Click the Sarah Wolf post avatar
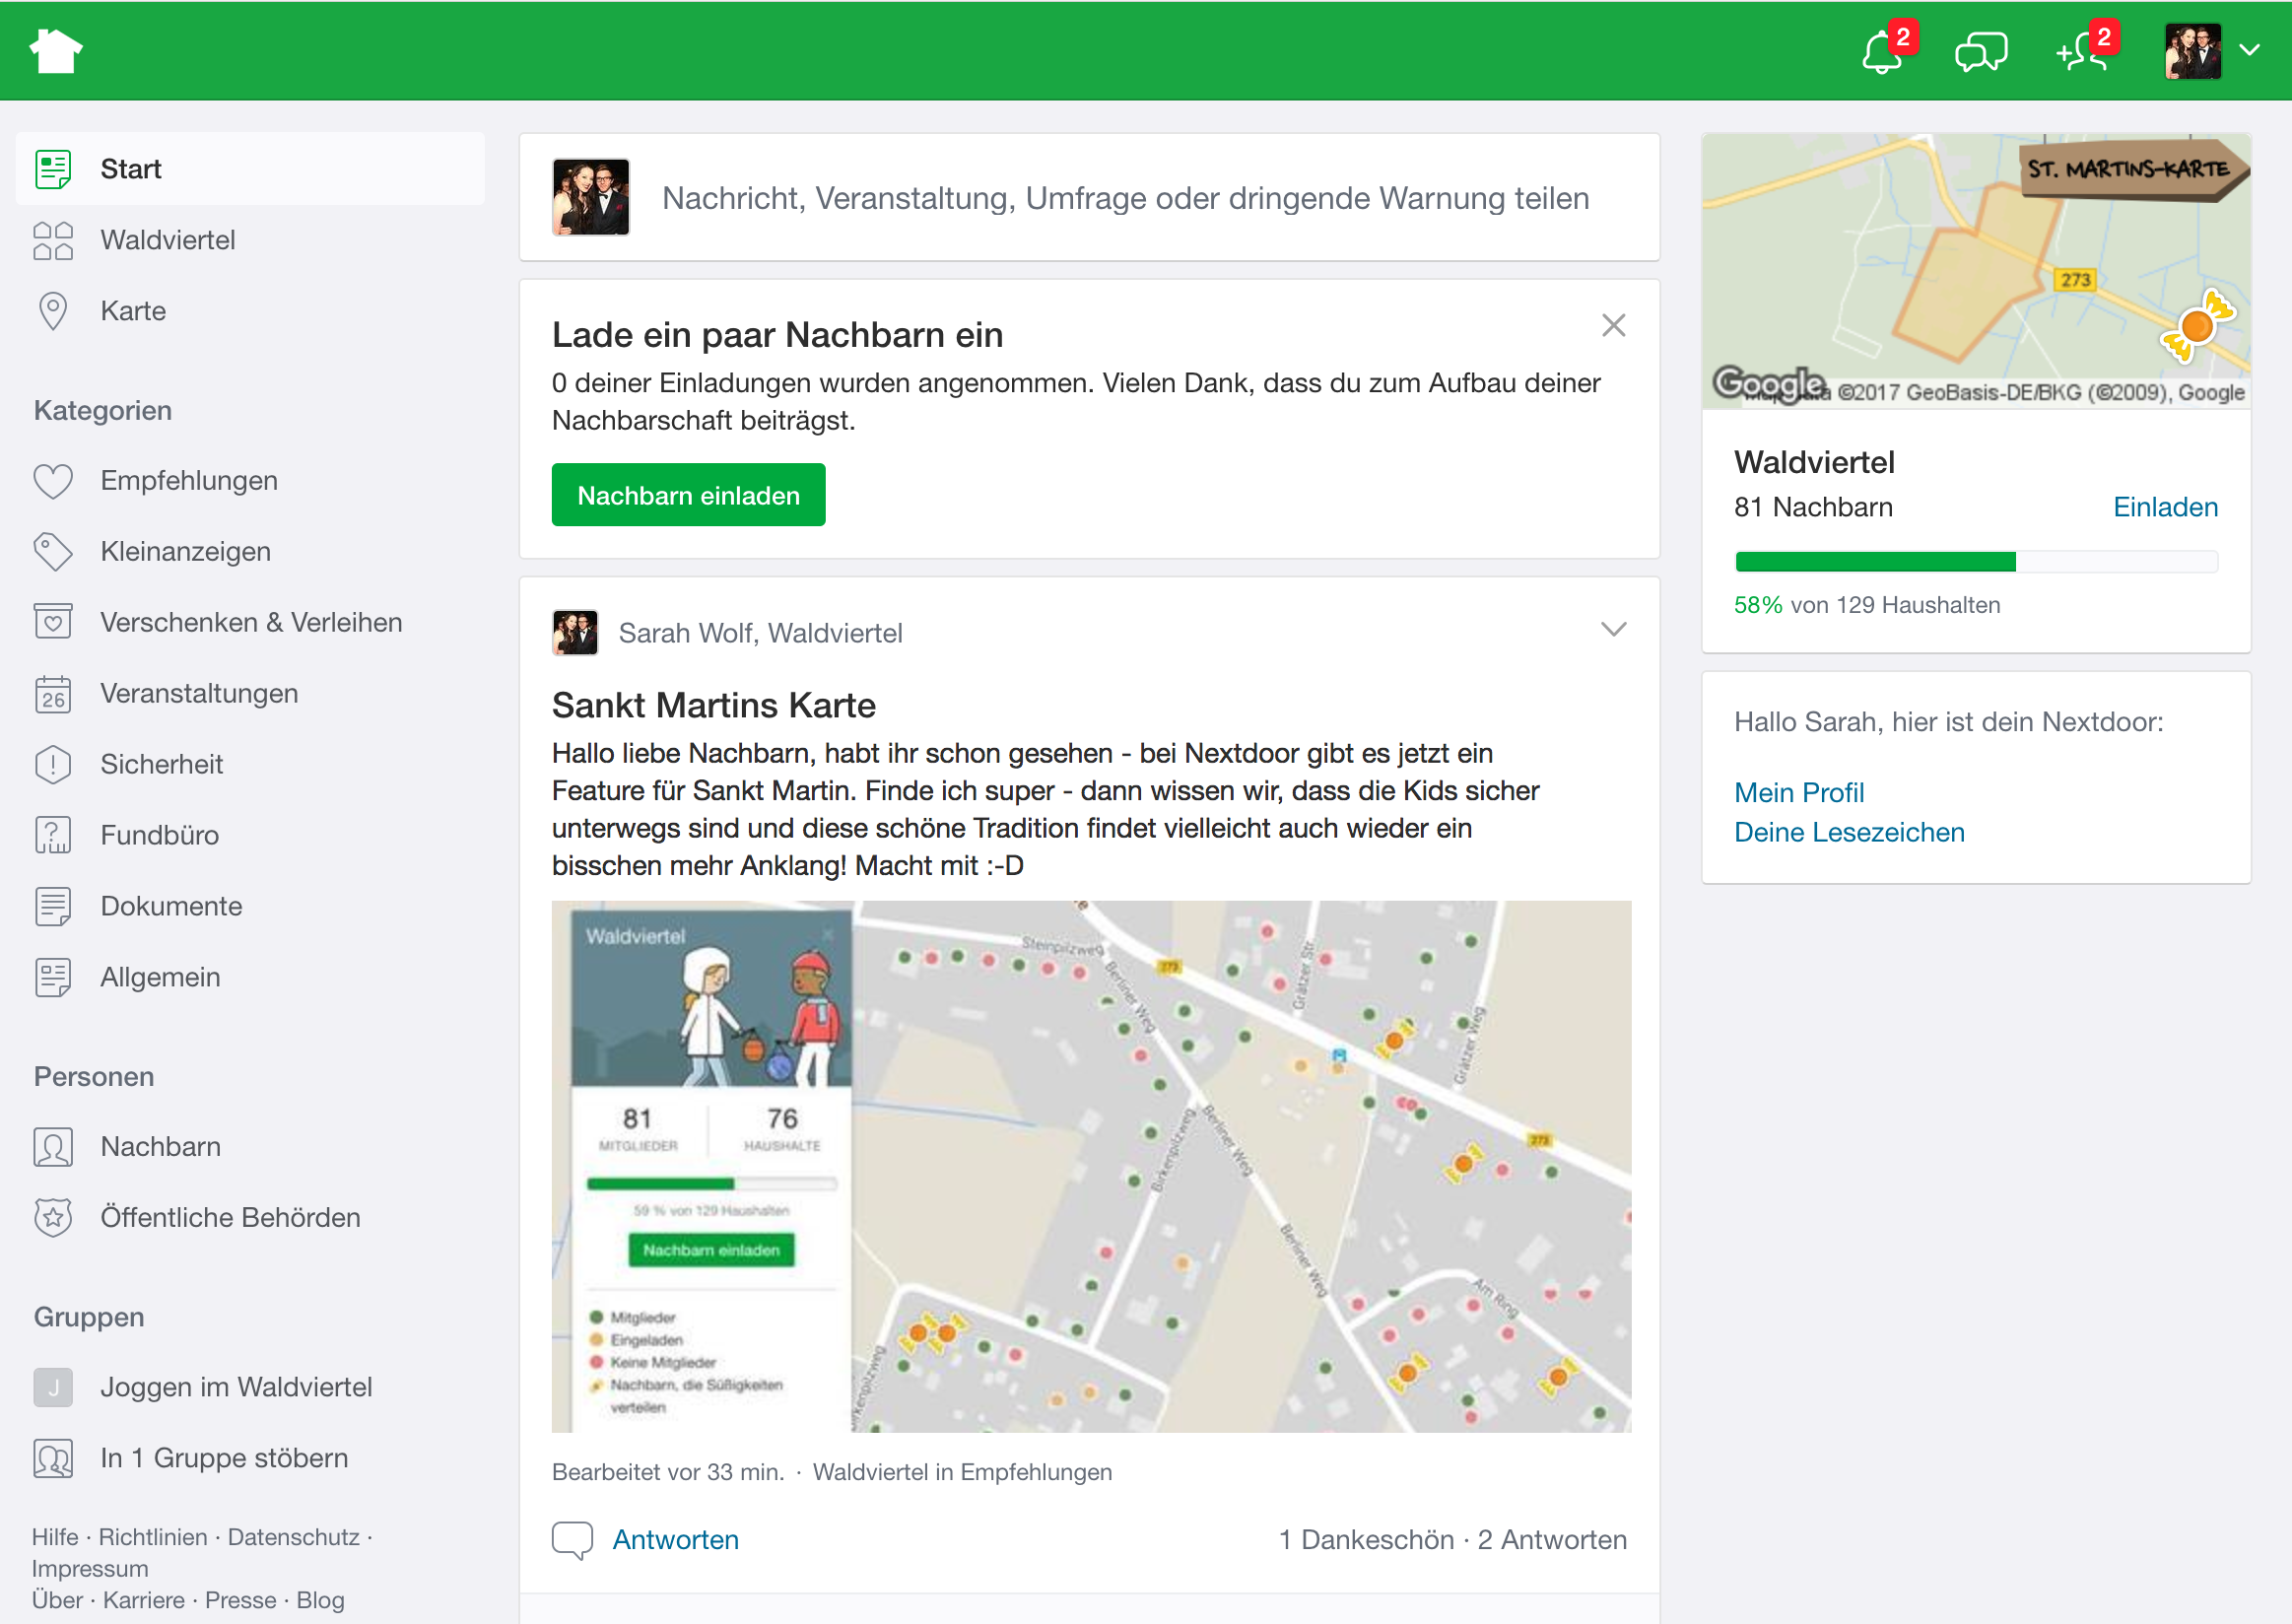This screenshot has width=2292, height=1624. 575,632
